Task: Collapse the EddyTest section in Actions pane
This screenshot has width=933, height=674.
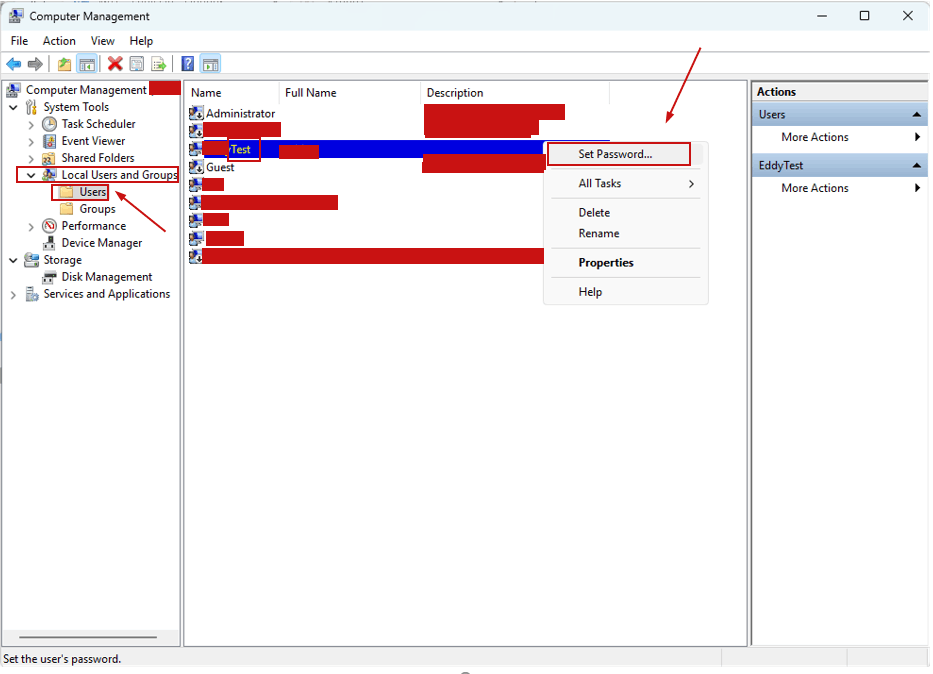Action: coord(916,165)
